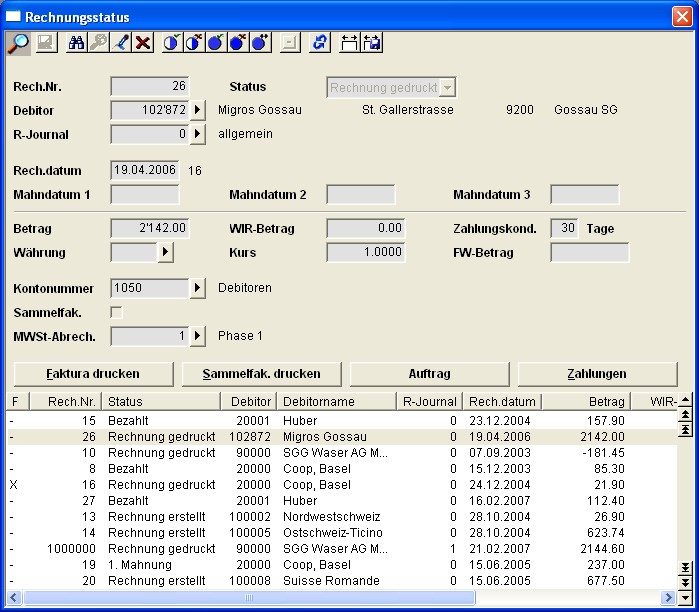Select row 13 'Nordwestschweiz'
The image size is (699, 612).
tap(342, 517)
